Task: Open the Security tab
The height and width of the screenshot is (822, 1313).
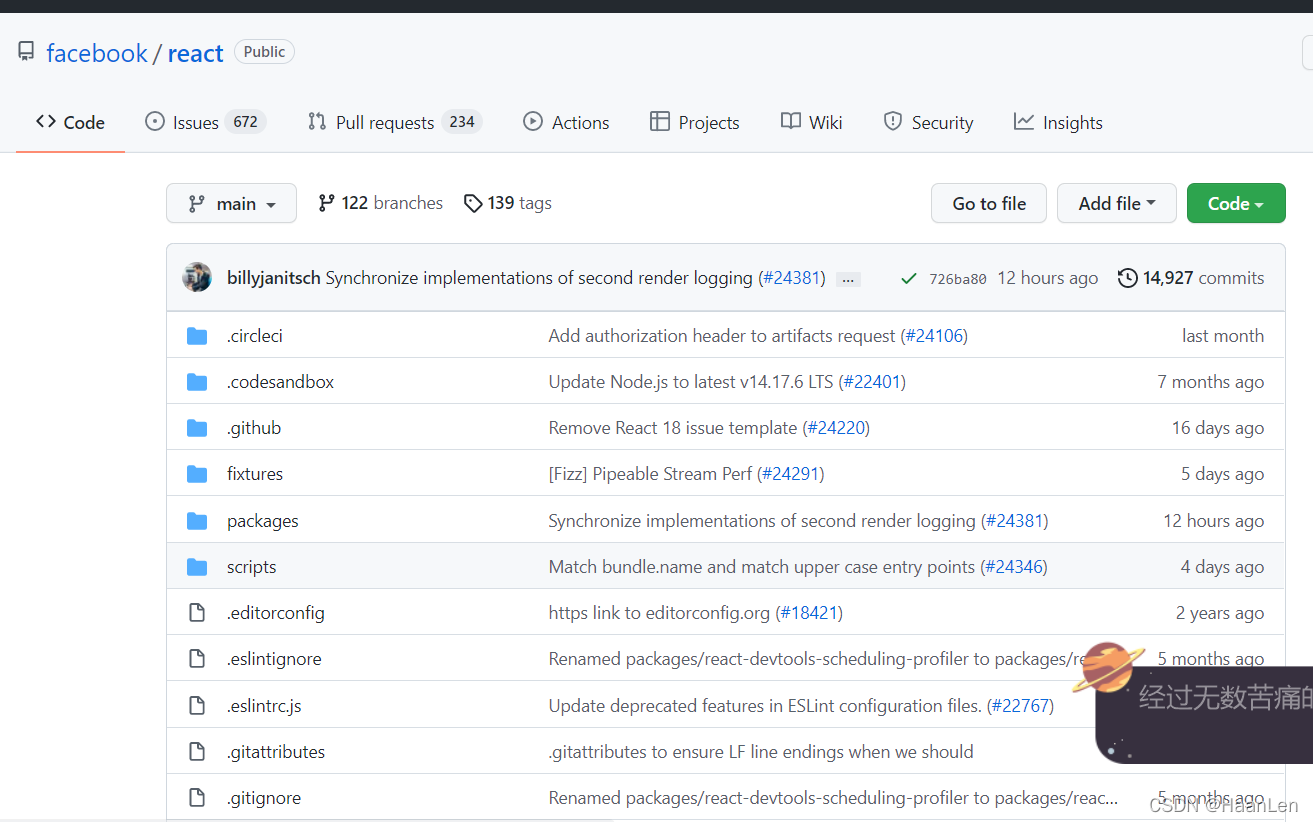Action: (928, 122)
